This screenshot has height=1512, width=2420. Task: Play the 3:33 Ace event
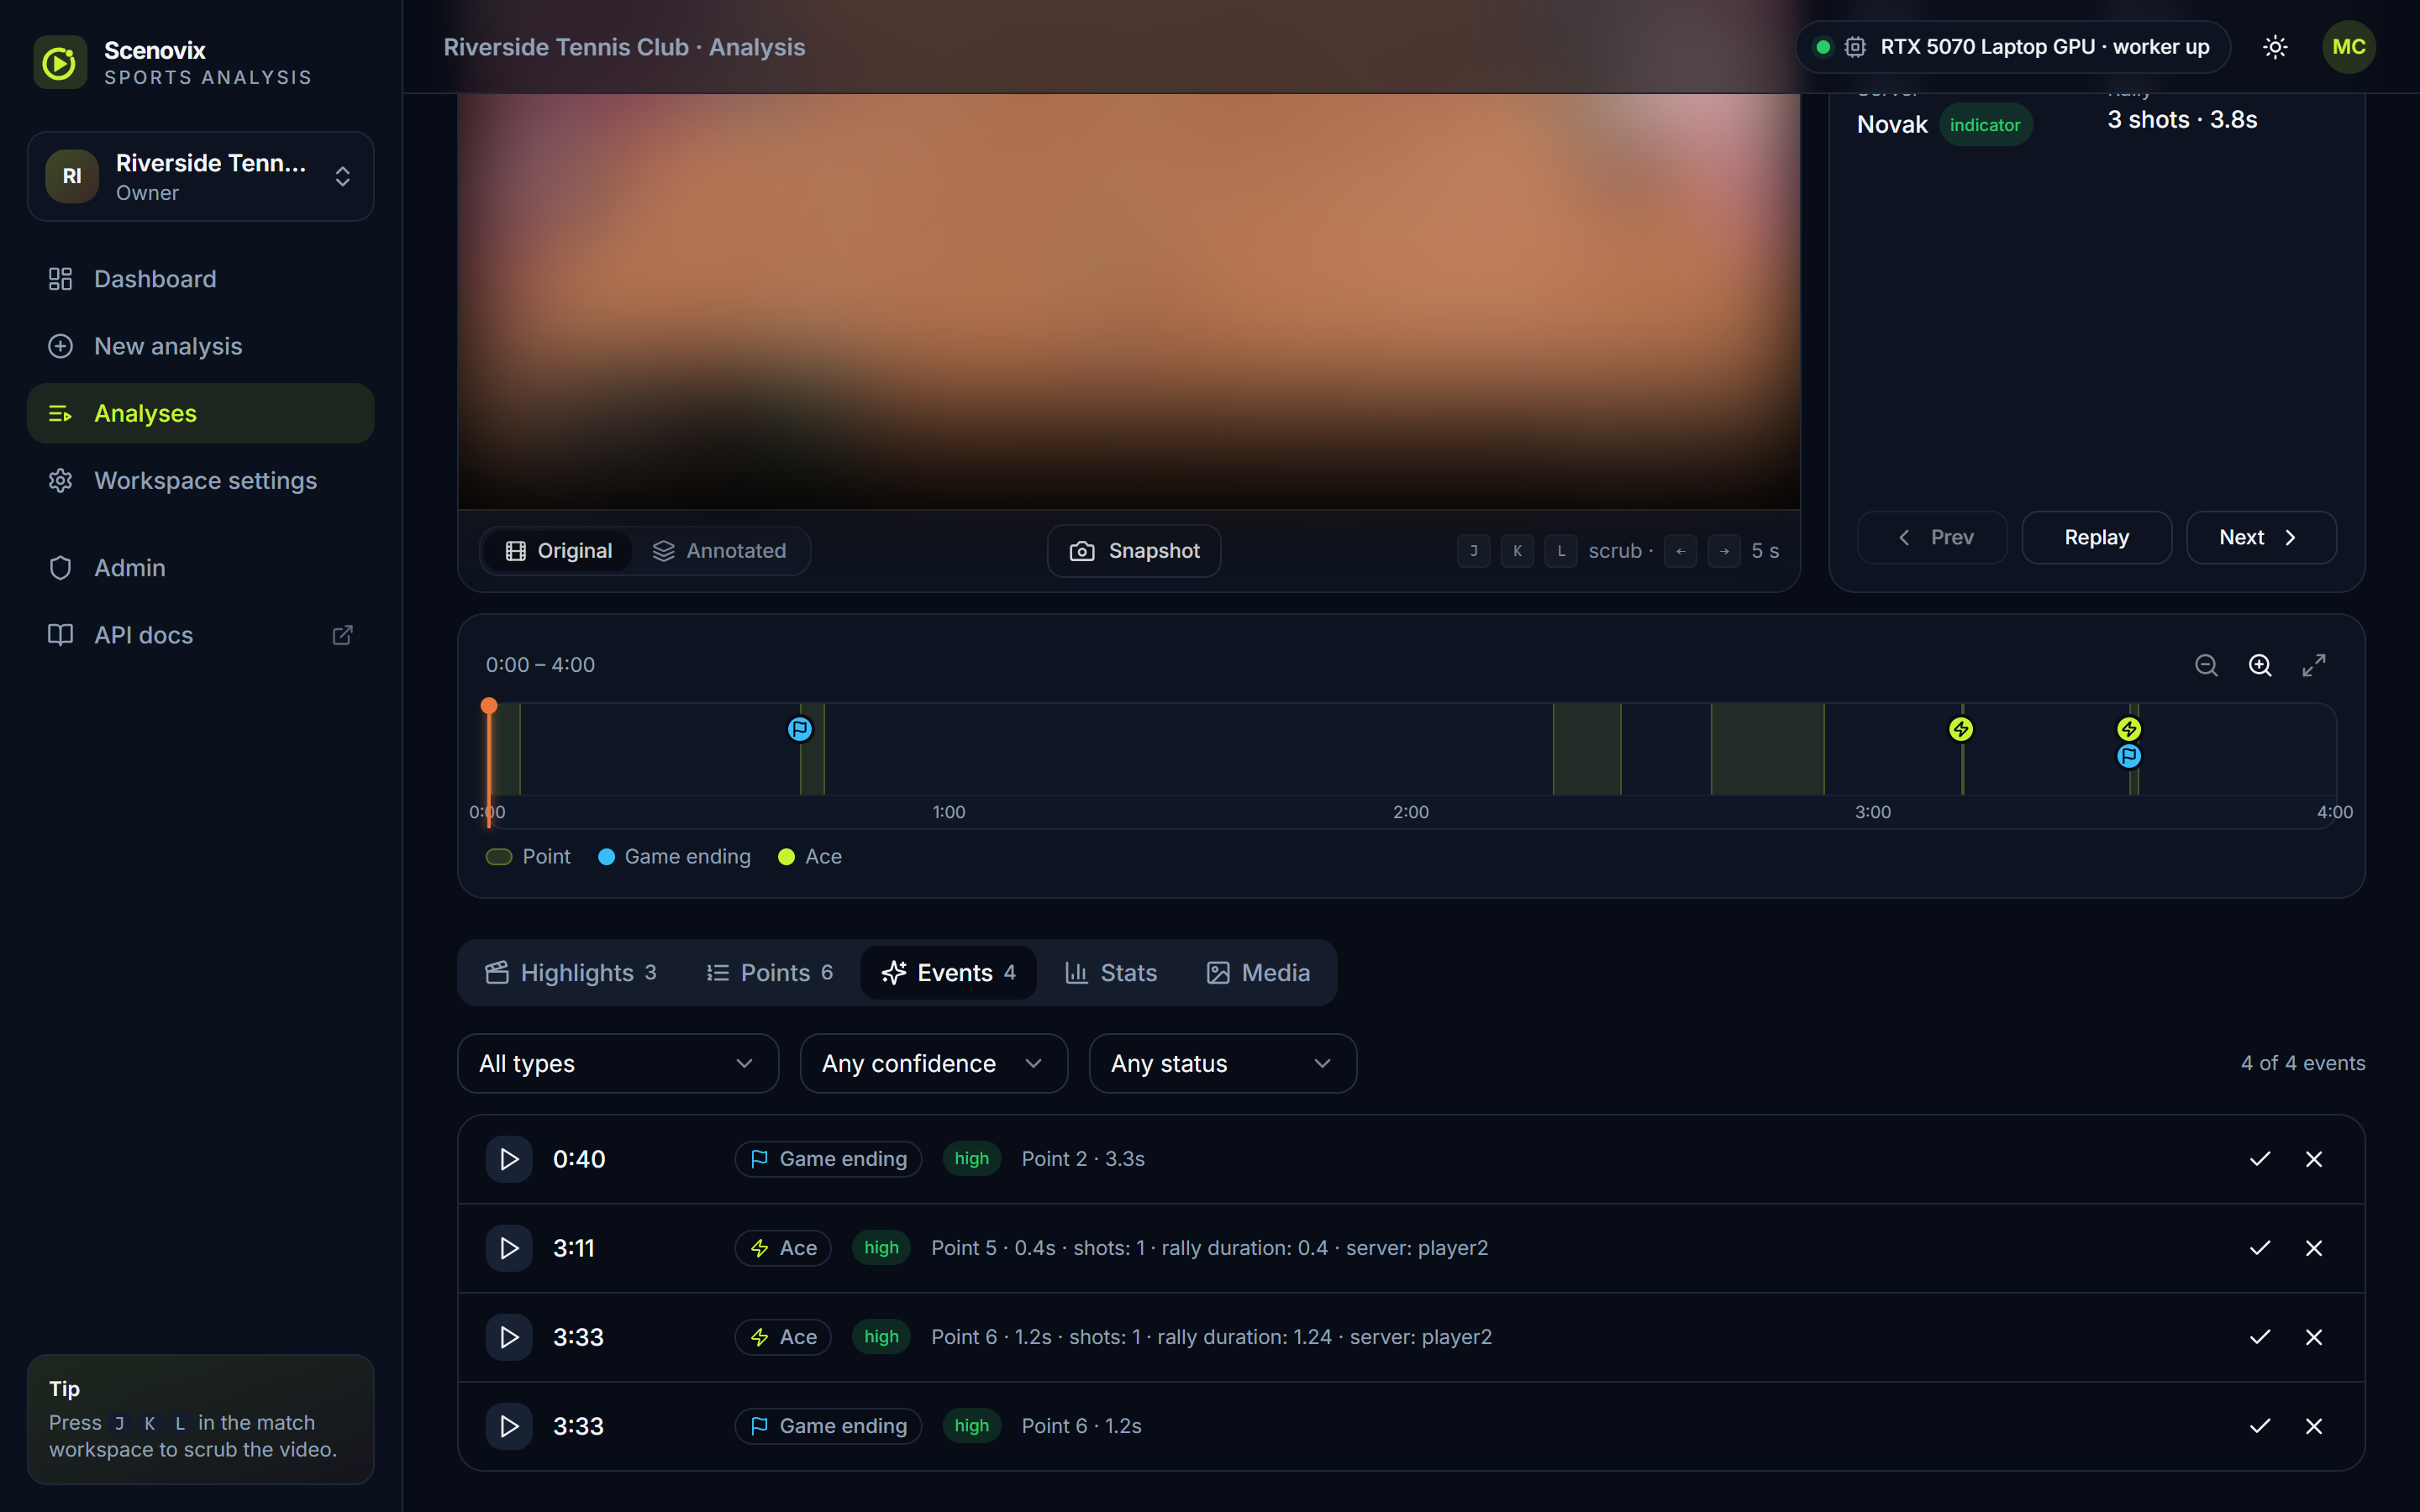pyautogui.click(x=509, y=1337)
